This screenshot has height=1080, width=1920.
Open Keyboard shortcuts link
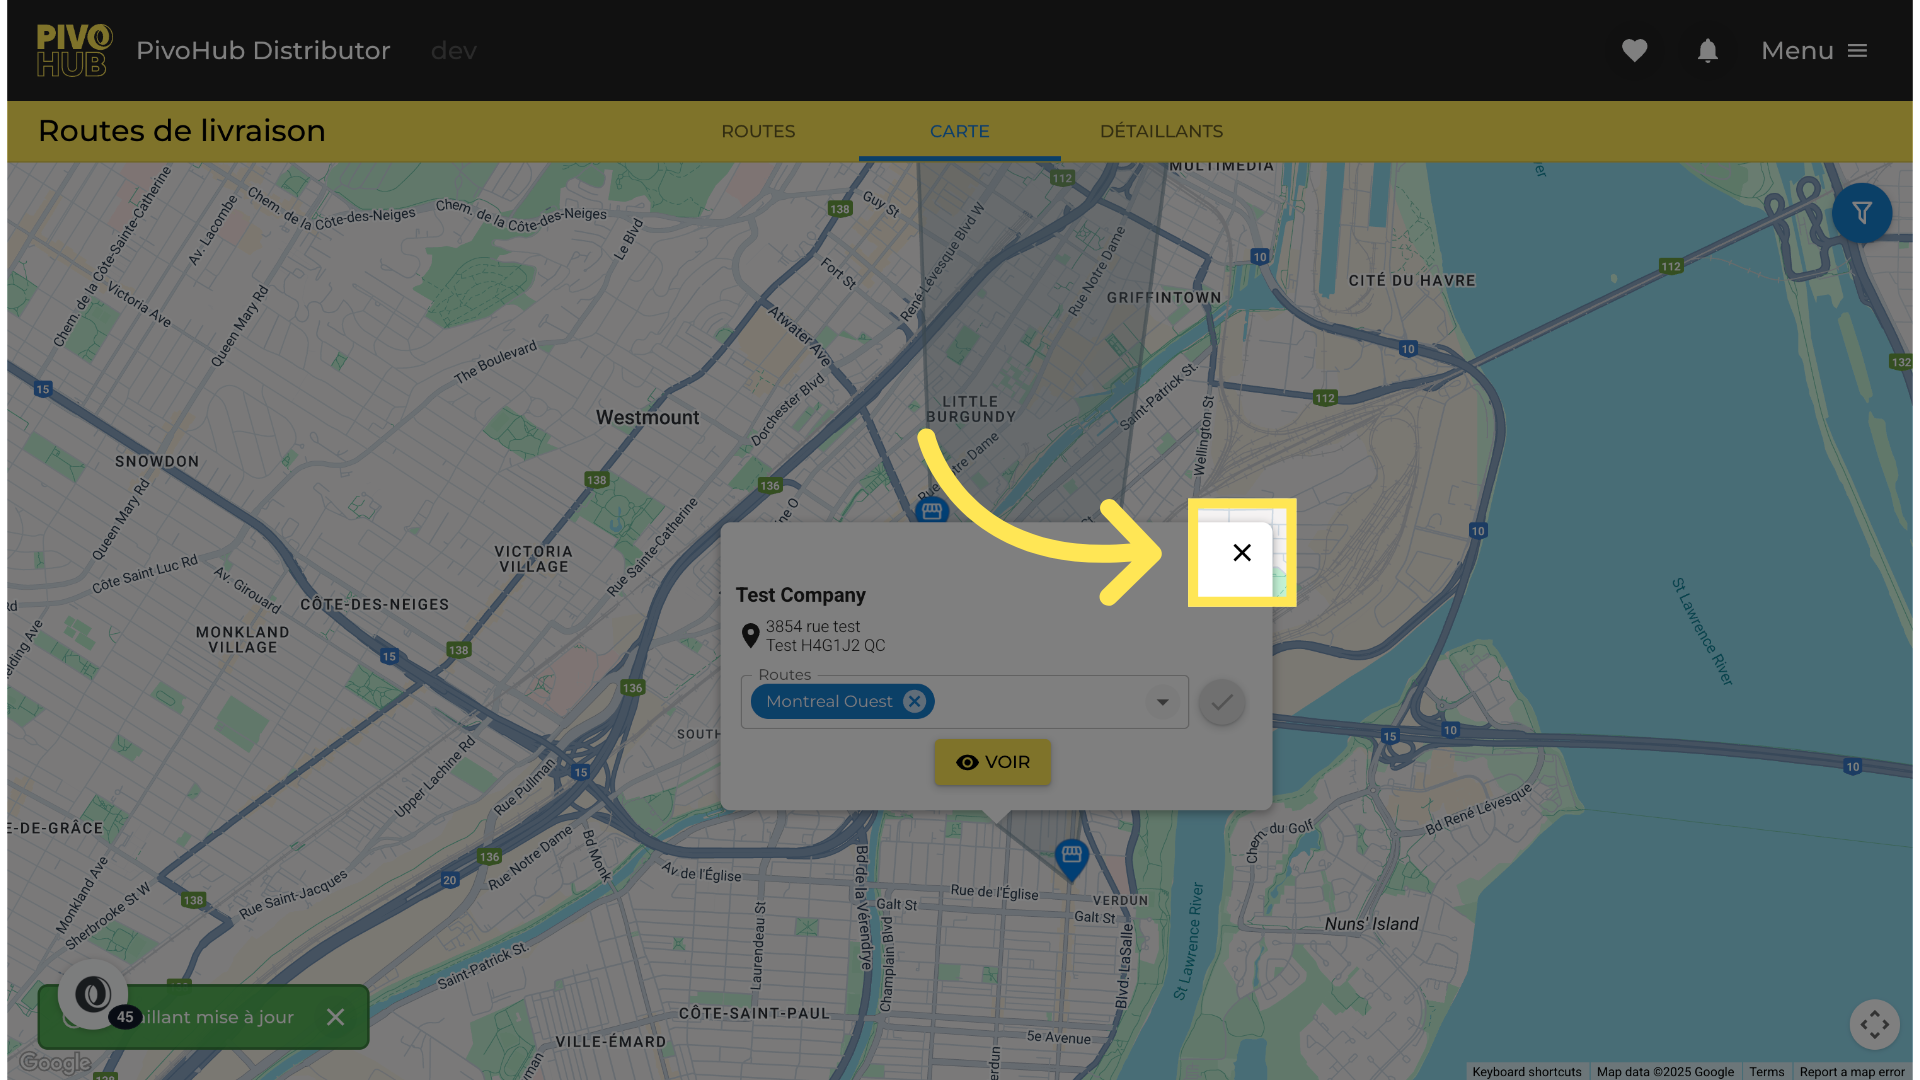tap(1526, 1072)
